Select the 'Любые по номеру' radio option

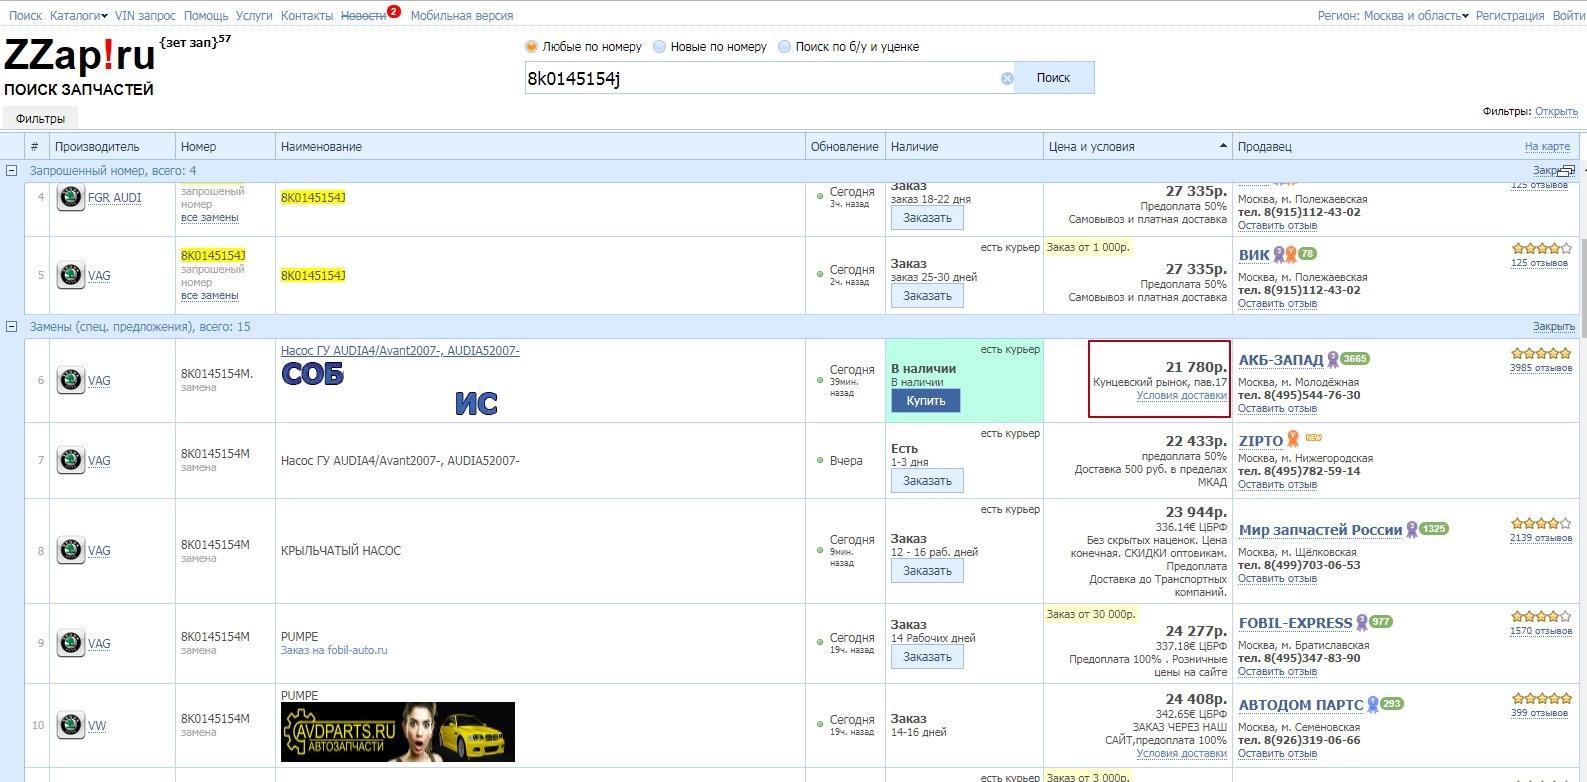(x=532, y=46)
